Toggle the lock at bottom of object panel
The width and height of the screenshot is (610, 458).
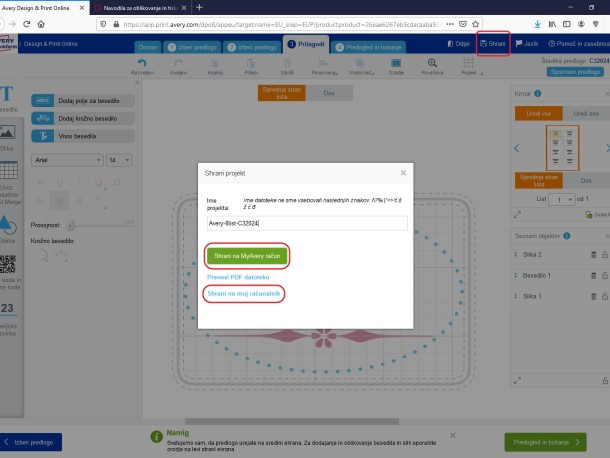tap(605, 381)
